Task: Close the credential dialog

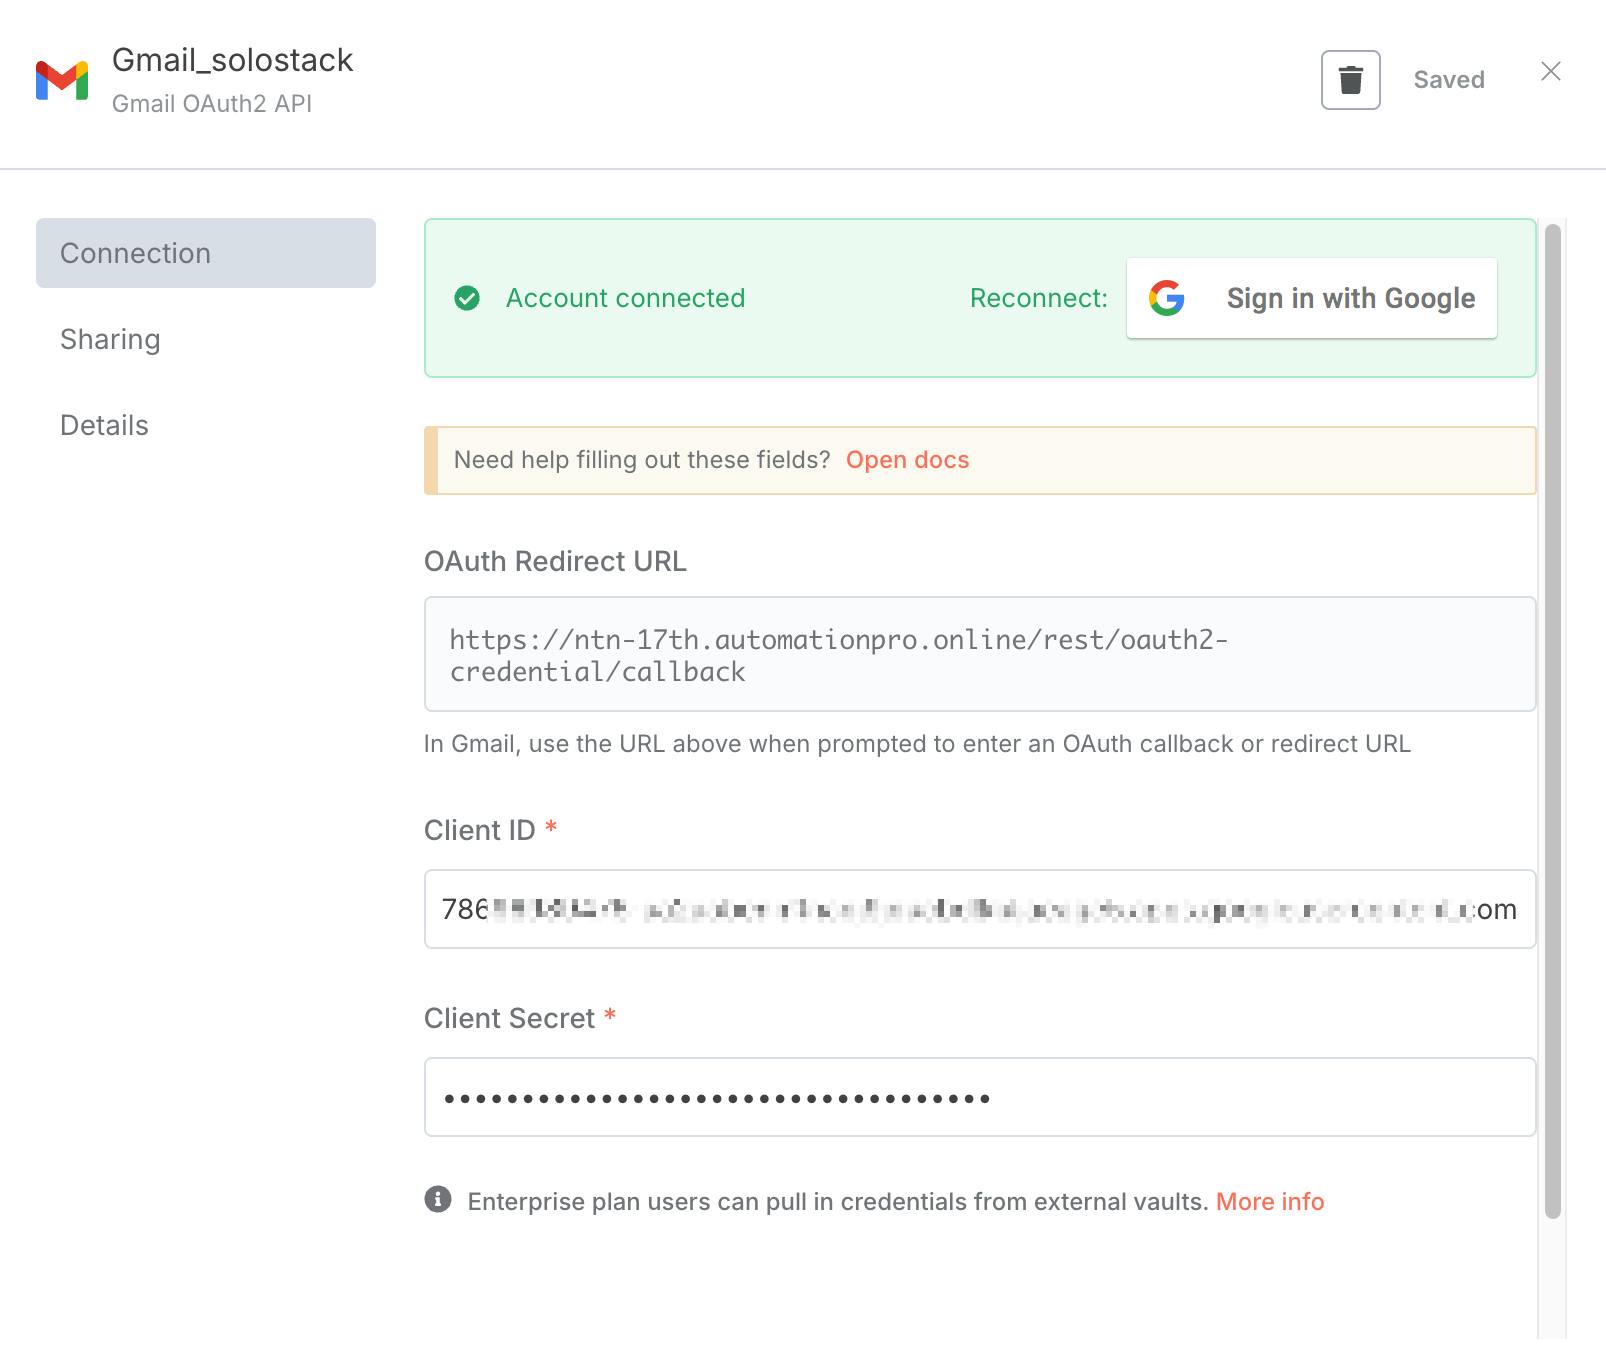Action: (x=1551, y=71)
